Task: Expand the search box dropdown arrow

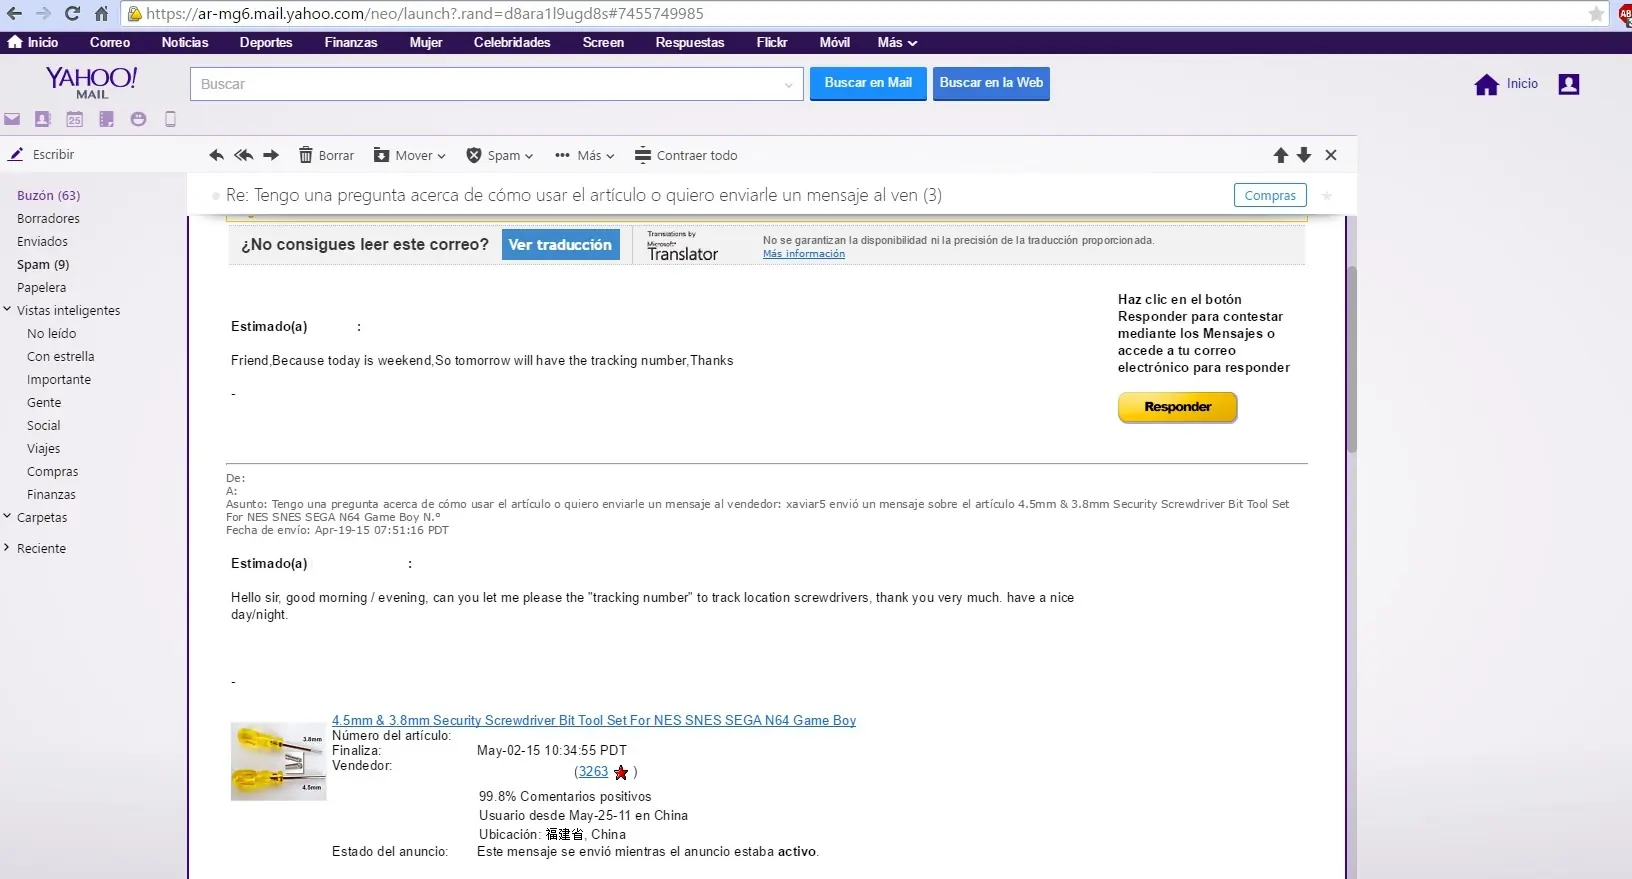Action: click(x=788, y=85)
